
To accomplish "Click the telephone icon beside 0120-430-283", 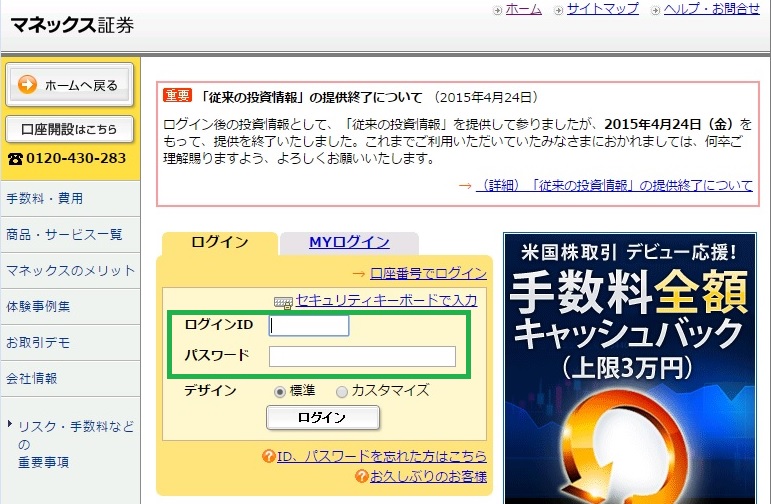I will [x=15, y=159].
